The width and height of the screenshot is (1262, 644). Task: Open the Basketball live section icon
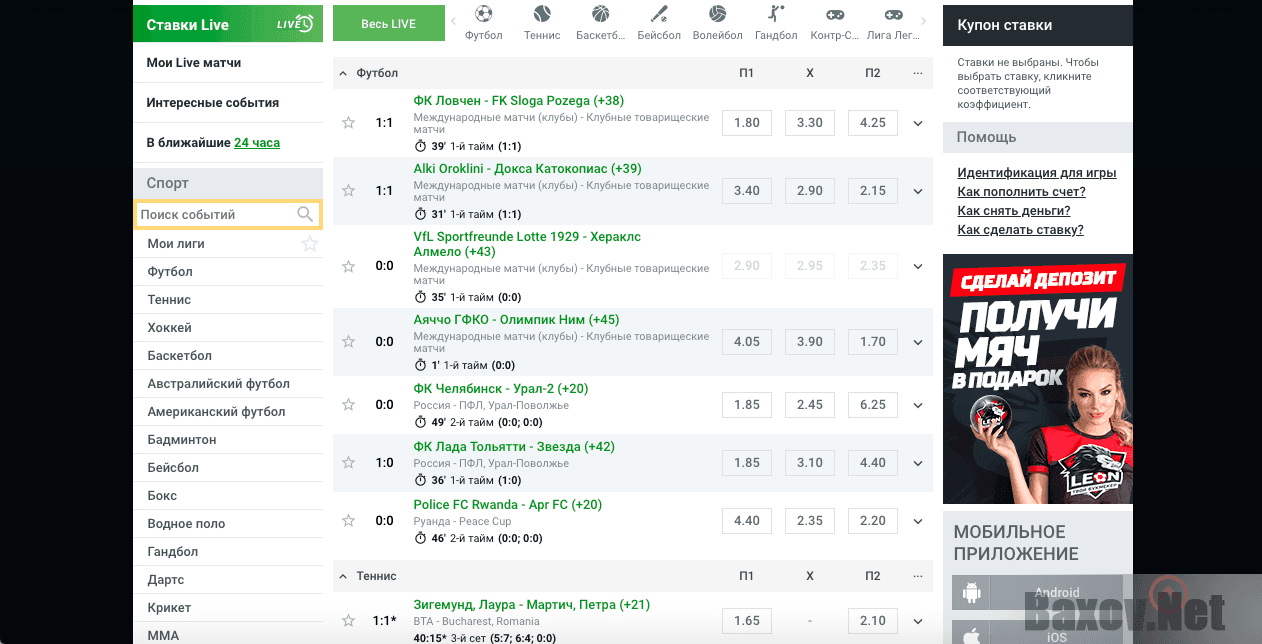[x=600, y=15]
